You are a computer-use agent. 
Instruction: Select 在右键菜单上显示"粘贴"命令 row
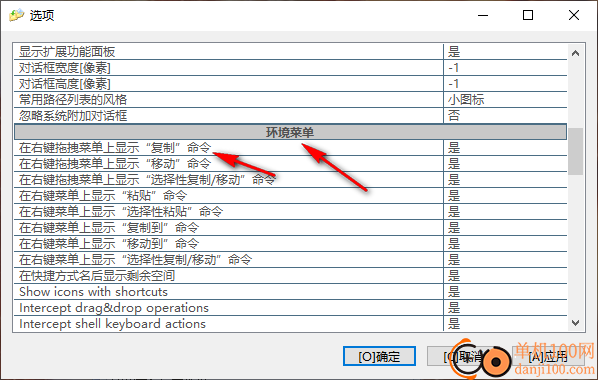pyautogui.click(x=290, y=196)
